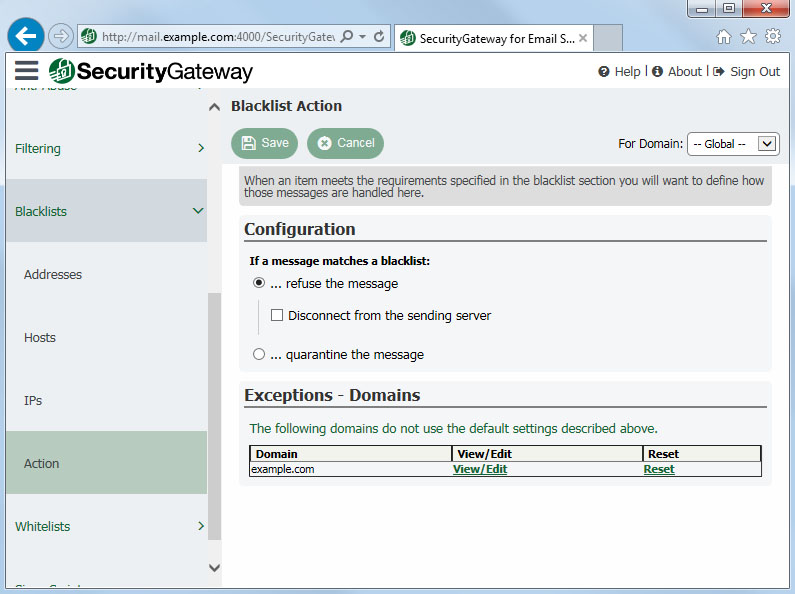
Task: Open Hosts under Blacklists
Action: pyautogui.click(x=40, y=338)
